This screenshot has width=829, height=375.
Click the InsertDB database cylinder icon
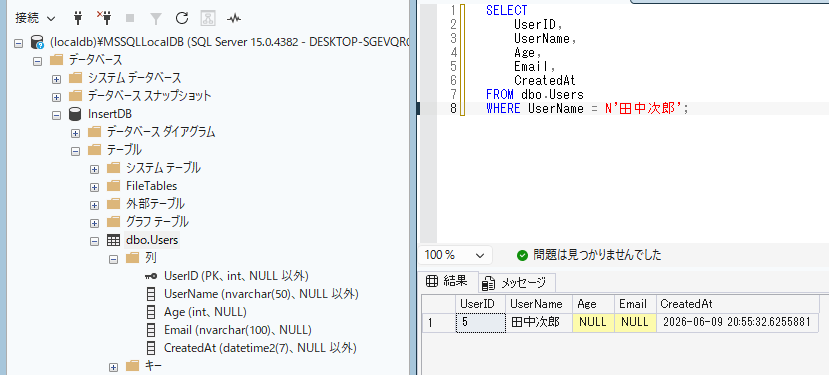(75, 114)
